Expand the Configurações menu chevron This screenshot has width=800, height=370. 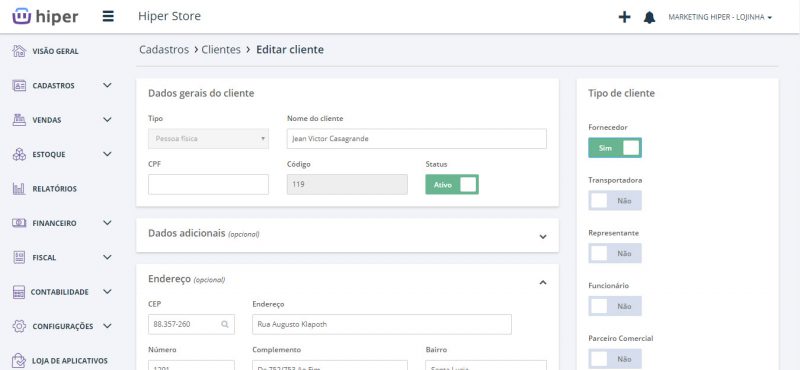[107, 326]
